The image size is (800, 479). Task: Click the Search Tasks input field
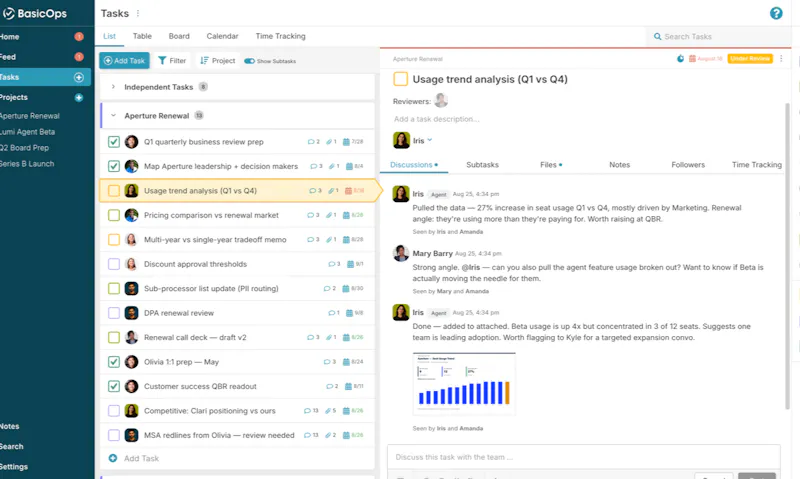tap(718, 37)
